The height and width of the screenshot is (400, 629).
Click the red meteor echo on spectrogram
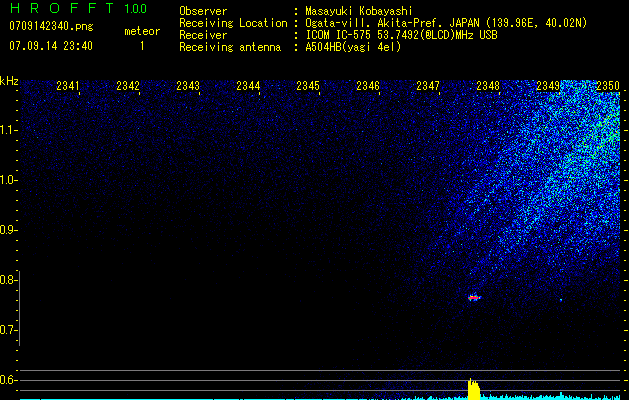click(474, 298)
